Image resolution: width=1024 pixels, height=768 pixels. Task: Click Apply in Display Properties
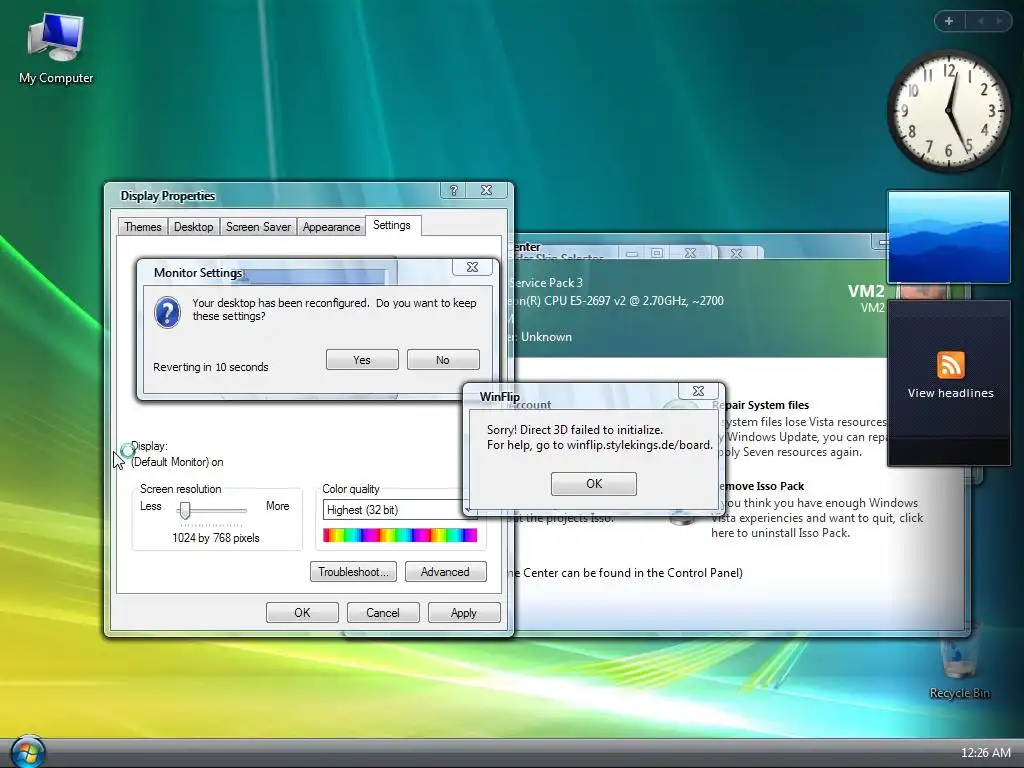tap(464, 613)
